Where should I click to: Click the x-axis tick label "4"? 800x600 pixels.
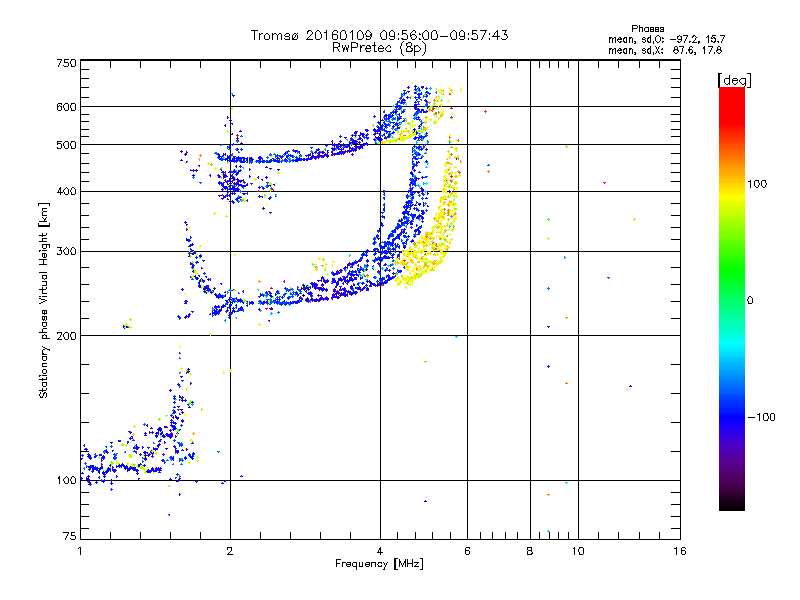380,551
